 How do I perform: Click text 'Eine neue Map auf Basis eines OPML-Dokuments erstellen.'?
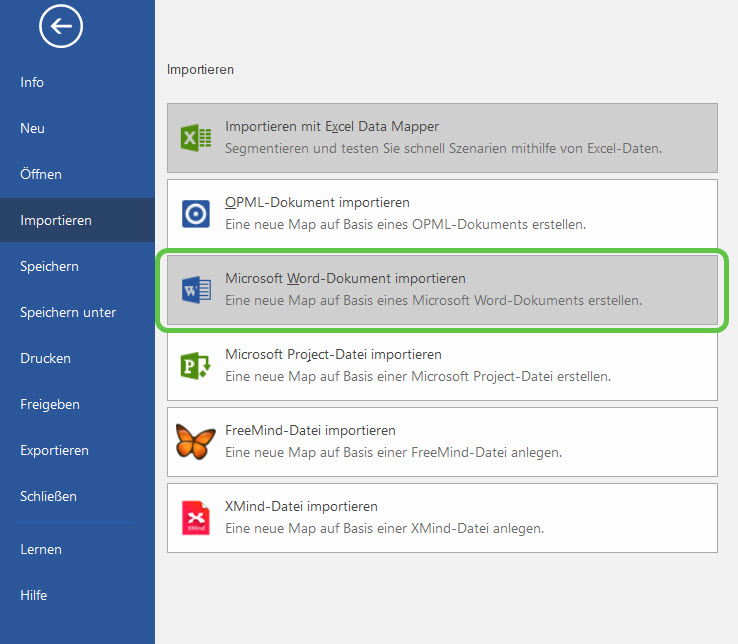[x=405, y=225]
